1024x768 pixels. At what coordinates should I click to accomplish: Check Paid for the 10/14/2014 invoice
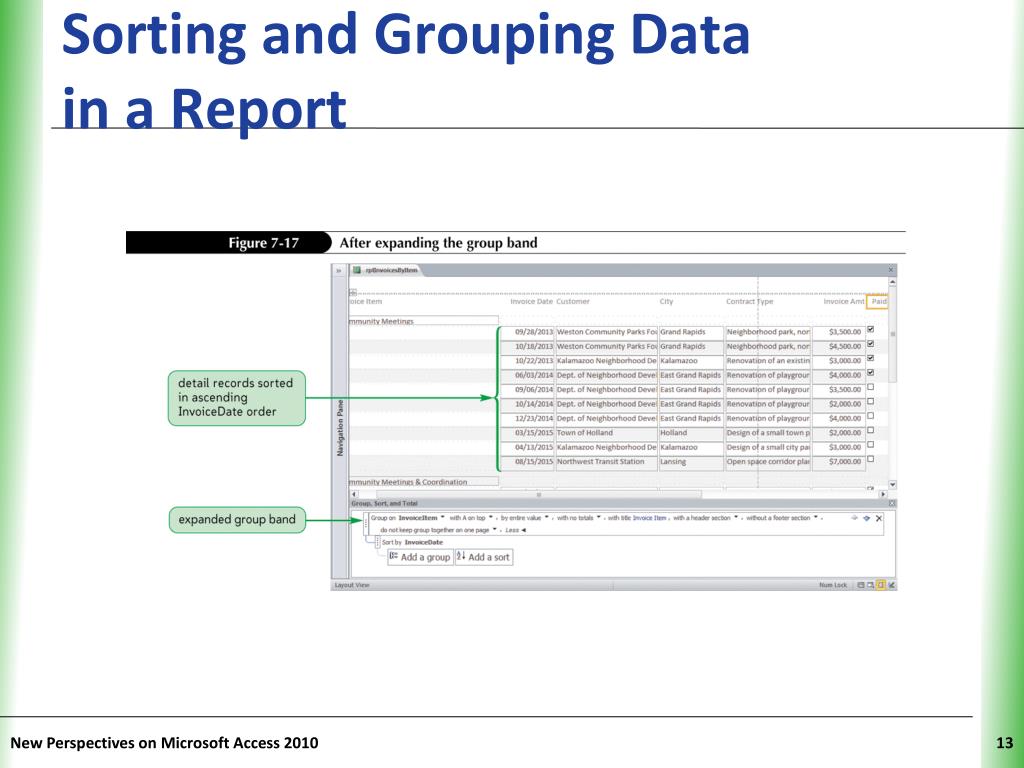[x=871, y=402]
